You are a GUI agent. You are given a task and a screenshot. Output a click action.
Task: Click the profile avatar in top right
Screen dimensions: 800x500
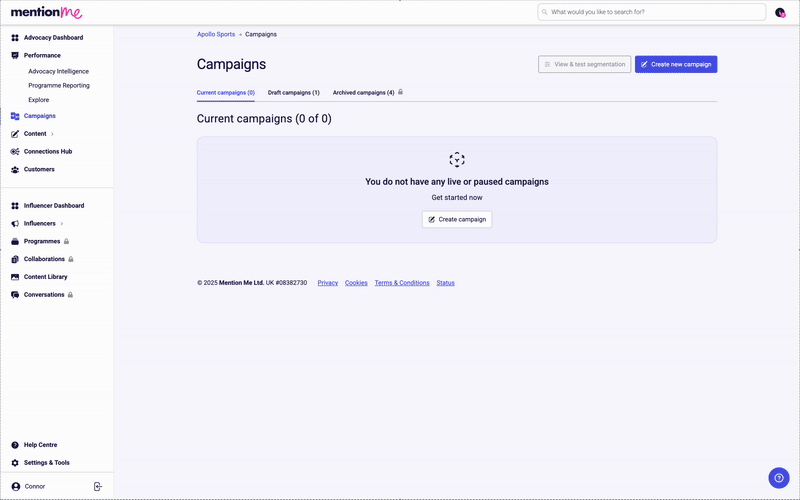click(780, 13)
